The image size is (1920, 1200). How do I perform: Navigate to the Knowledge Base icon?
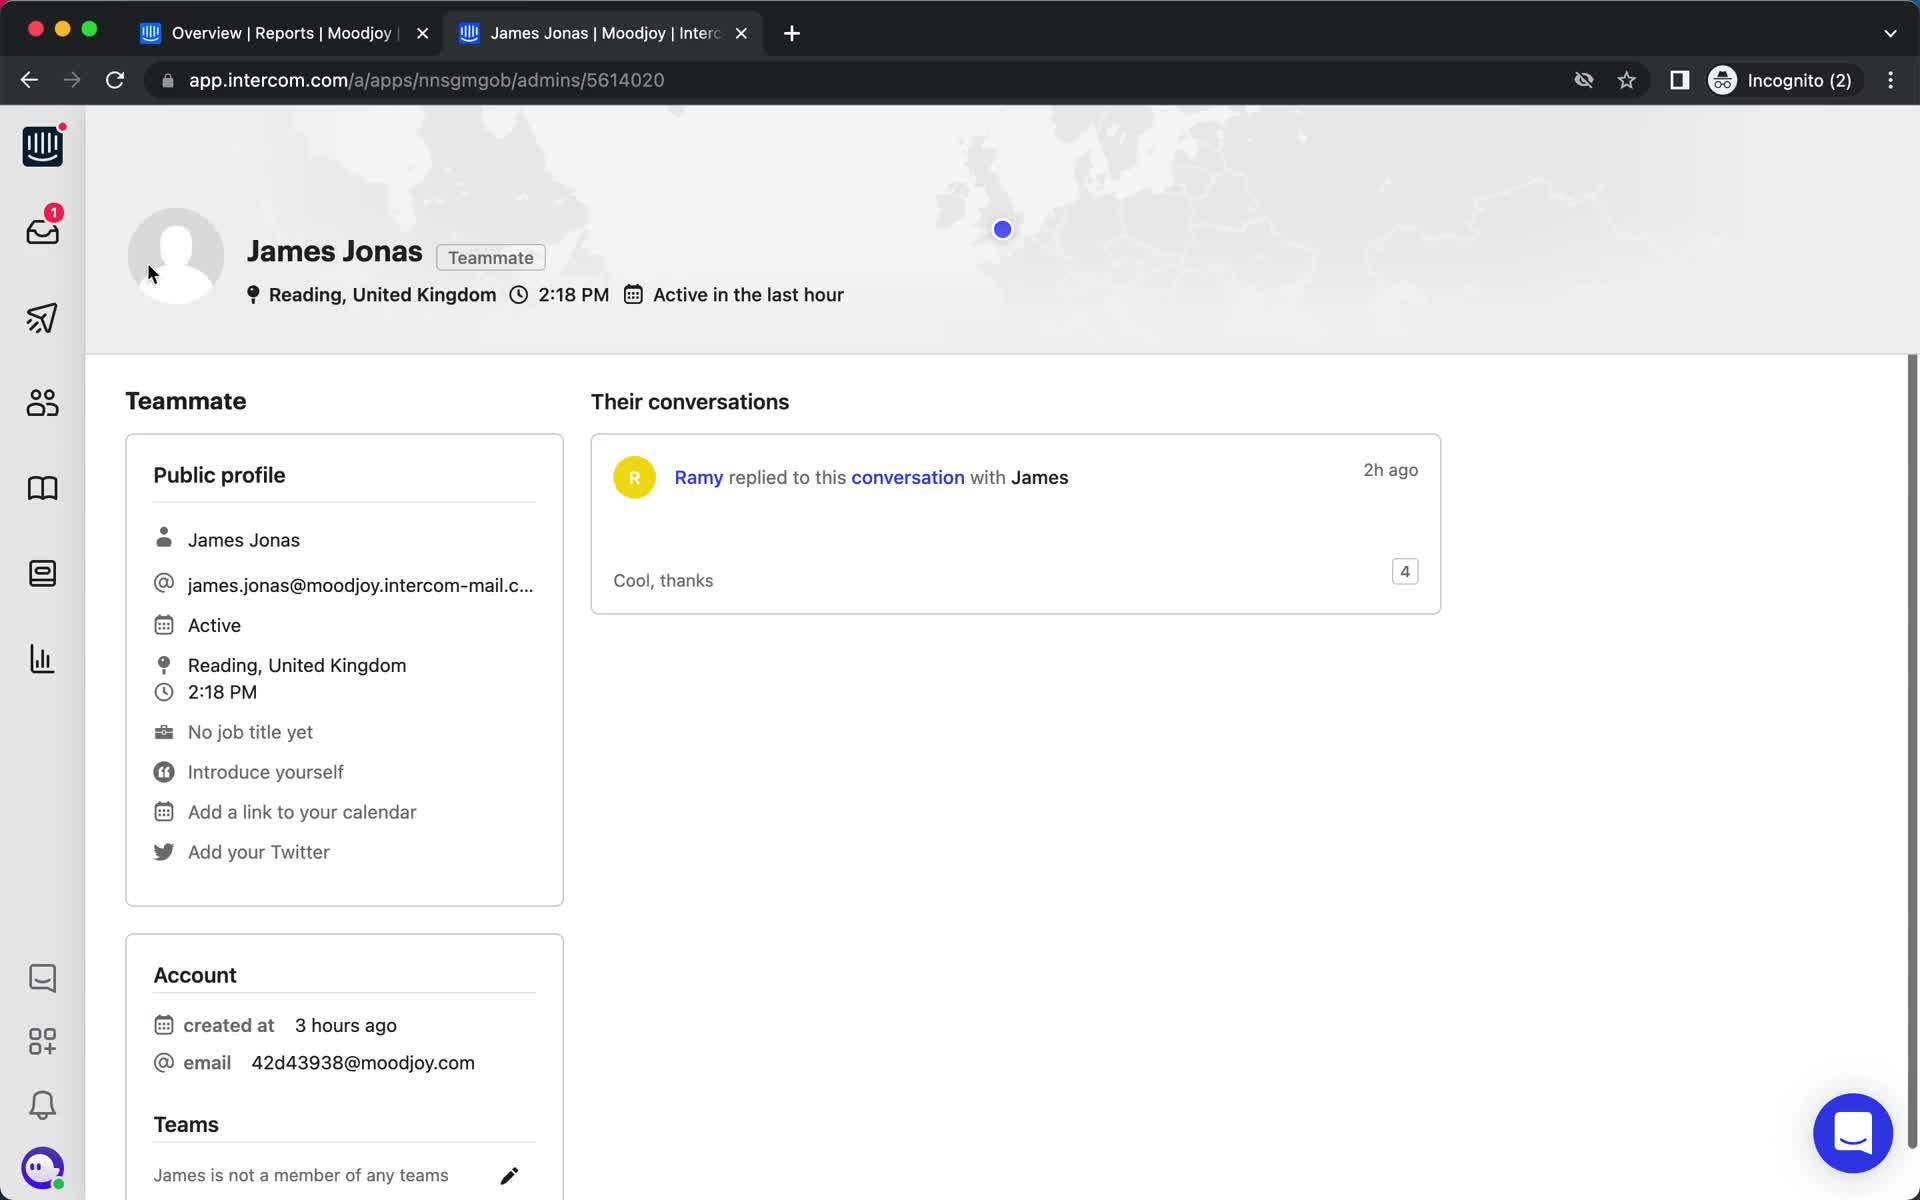[x=41, y=488]
